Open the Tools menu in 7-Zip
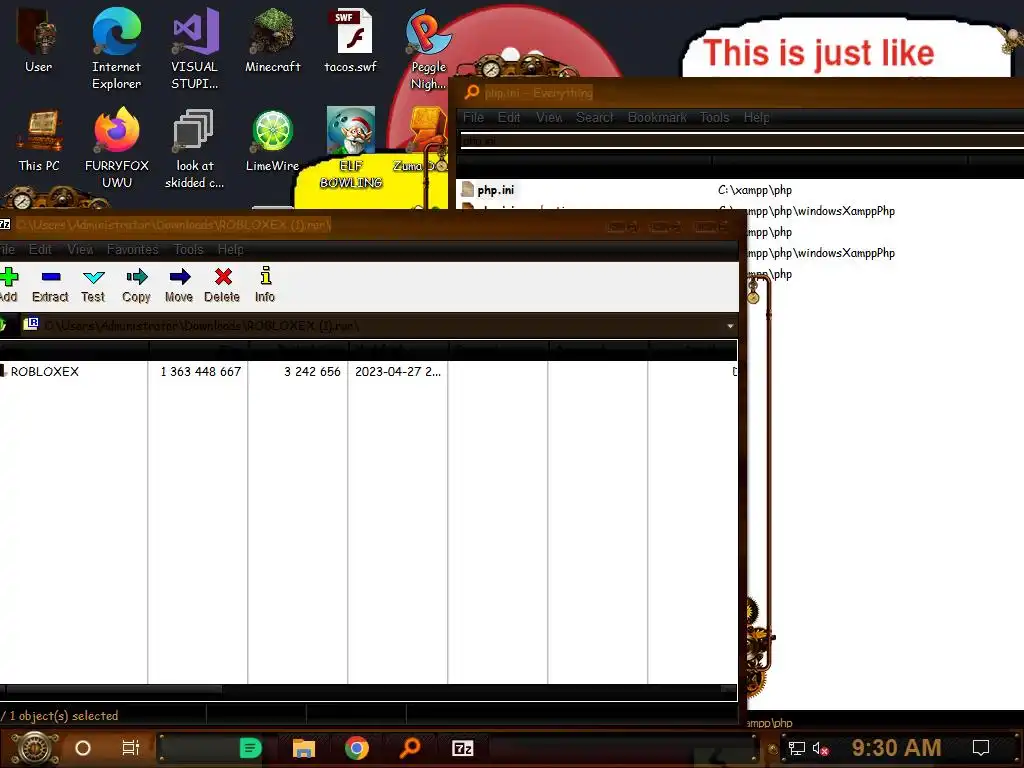 [x=189, y=249]
